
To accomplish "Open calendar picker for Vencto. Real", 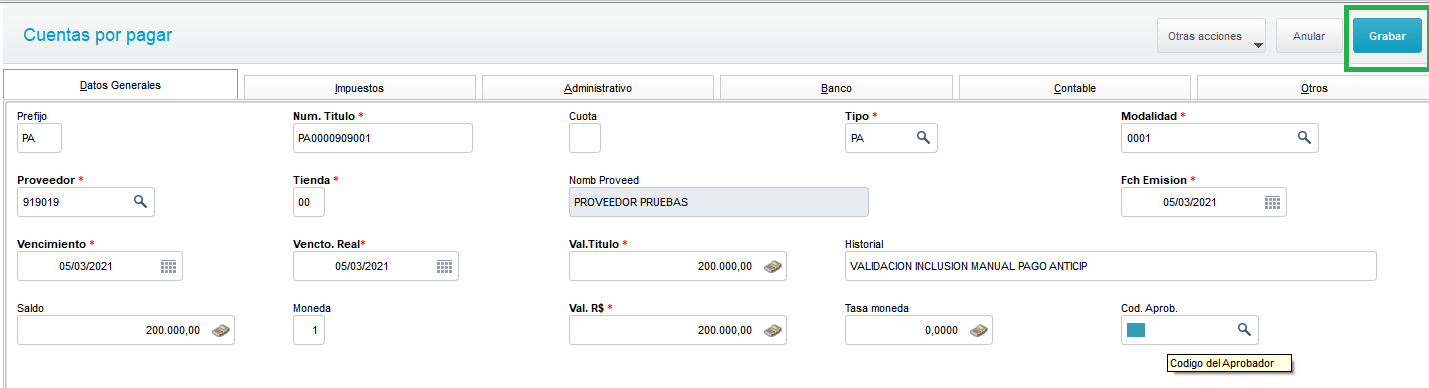I will click(444, 266).
